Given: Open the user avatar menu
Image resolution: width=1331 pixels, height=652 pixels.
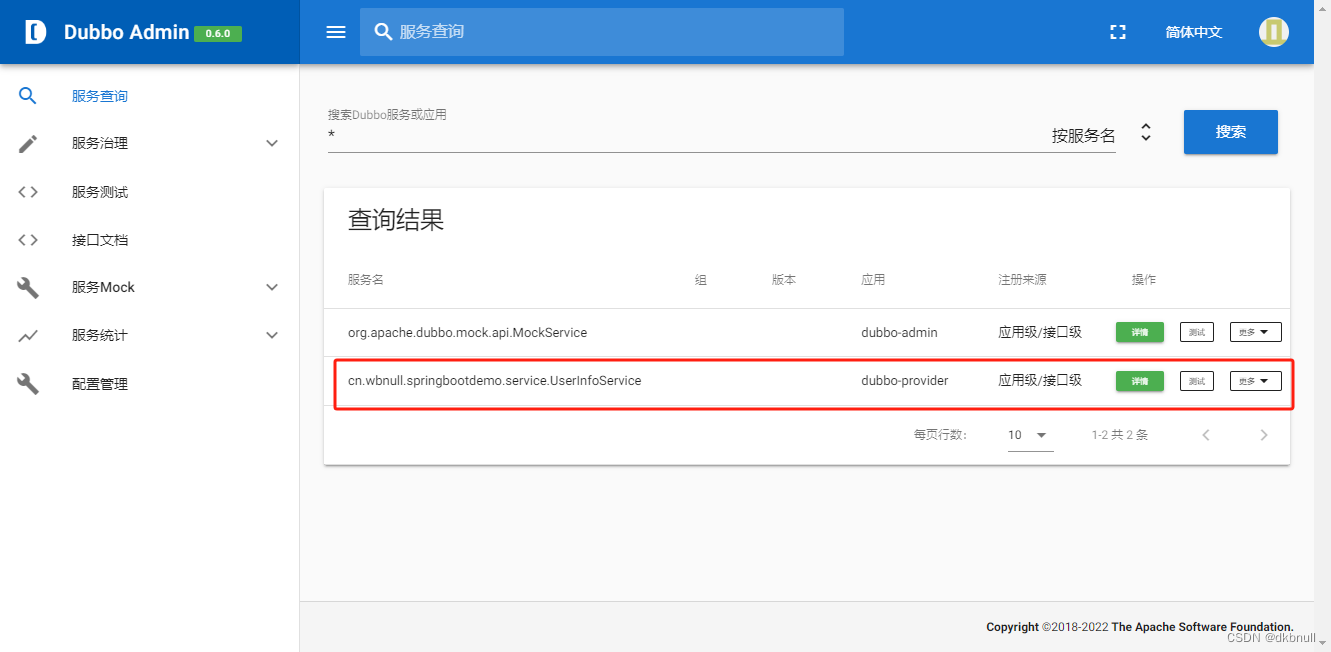Looking at the screenshot, I should pos(1273,32).
